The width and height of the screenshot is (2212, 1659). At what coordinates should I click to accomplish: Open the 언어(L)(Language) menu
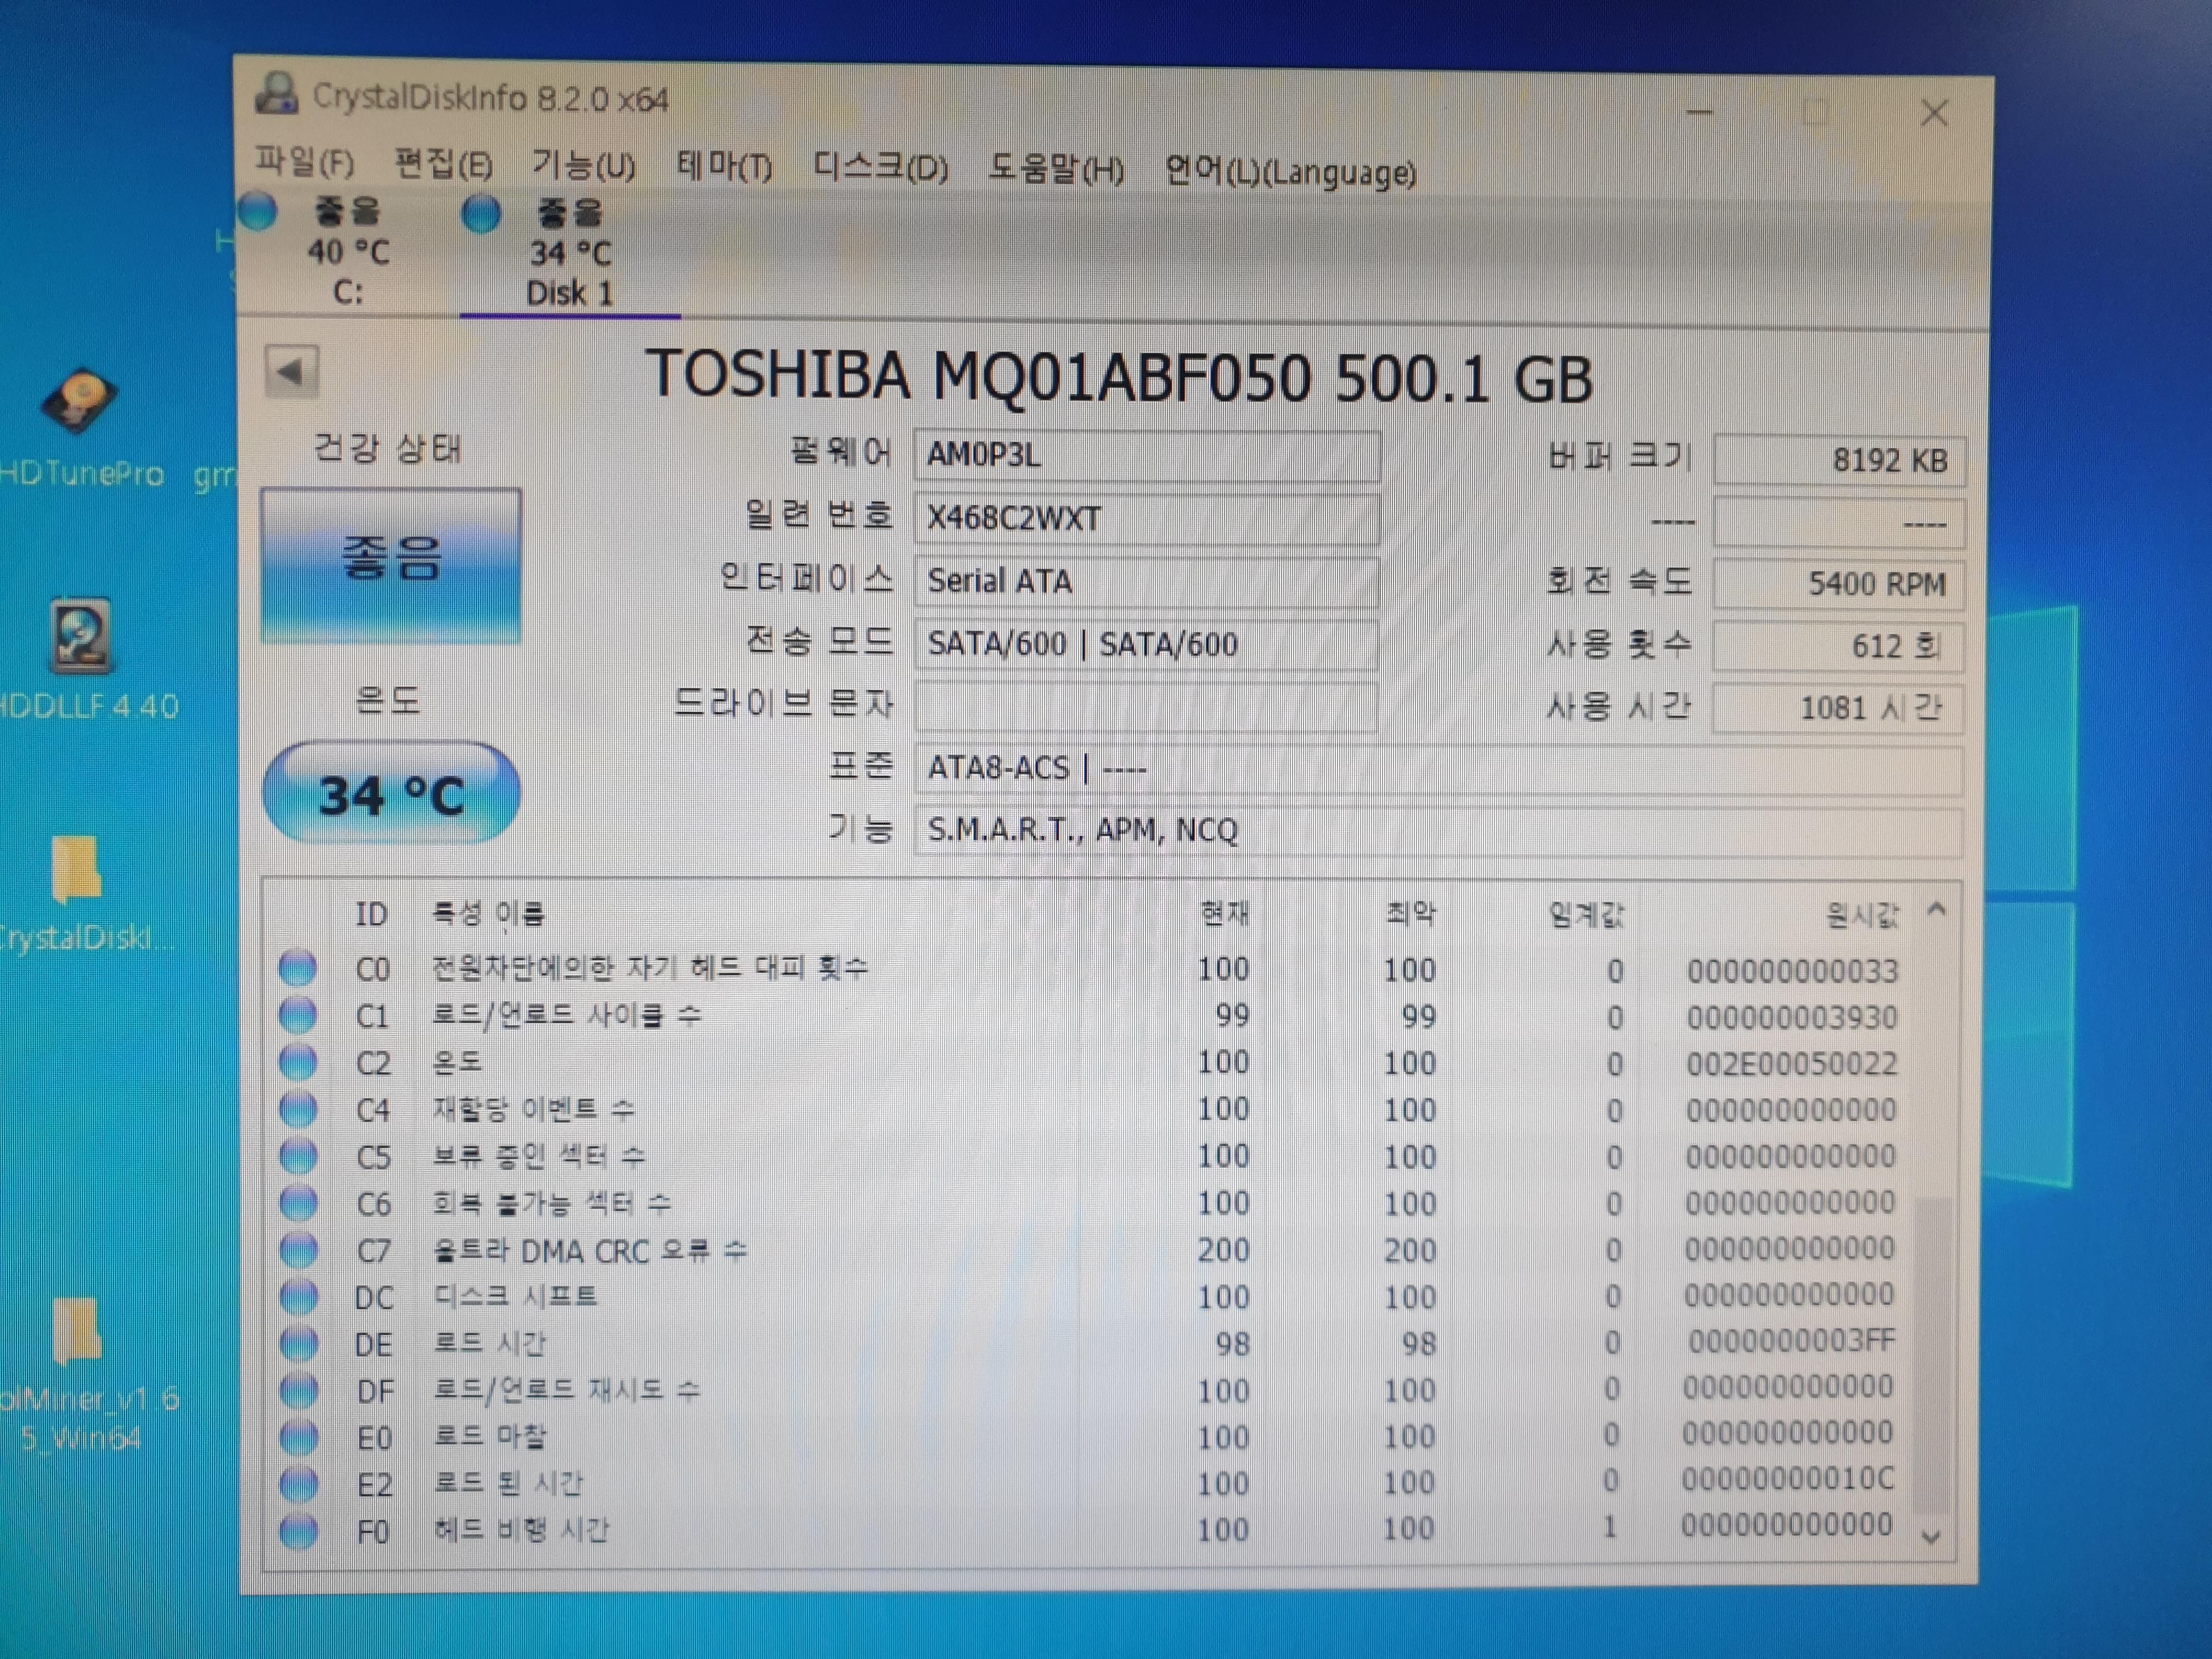[x=1290, y=172]
